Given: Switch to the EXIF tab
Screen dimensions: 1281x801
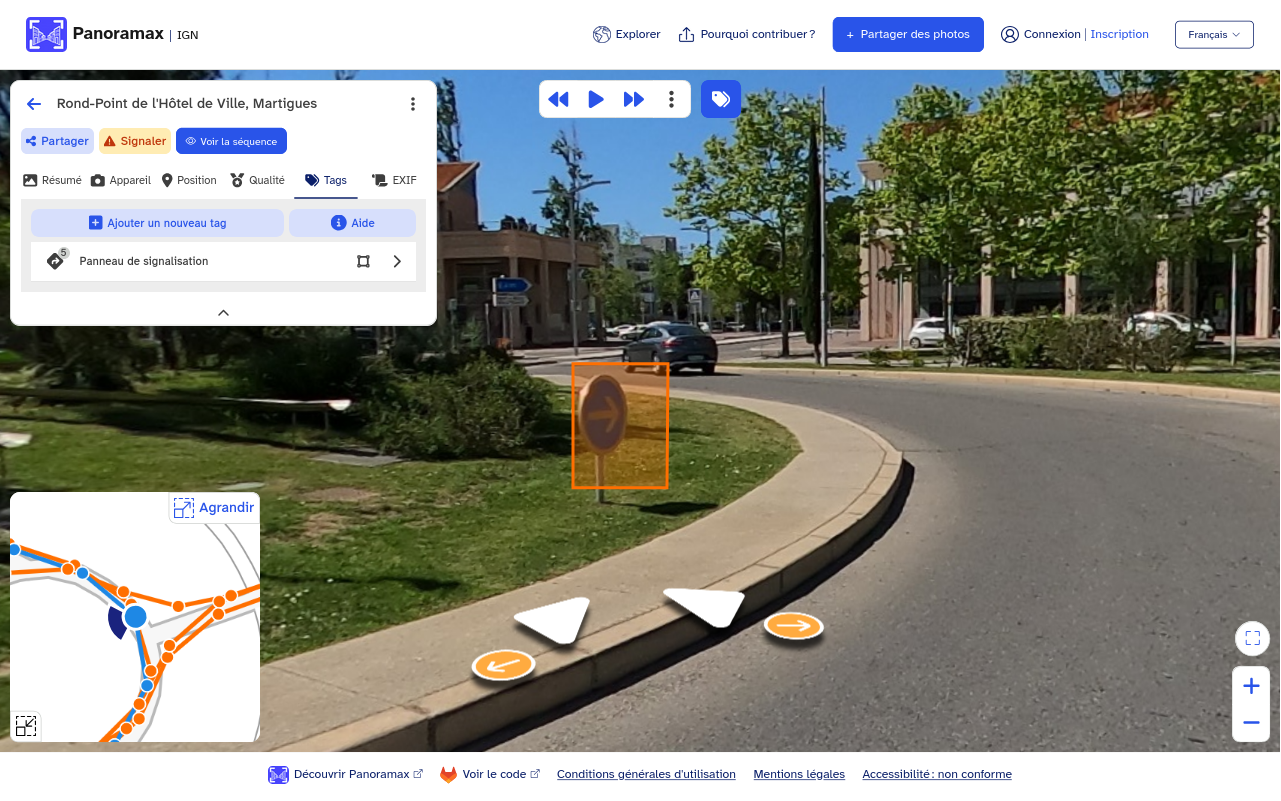Looking at the screenshot, I should [x=394, y=180].
